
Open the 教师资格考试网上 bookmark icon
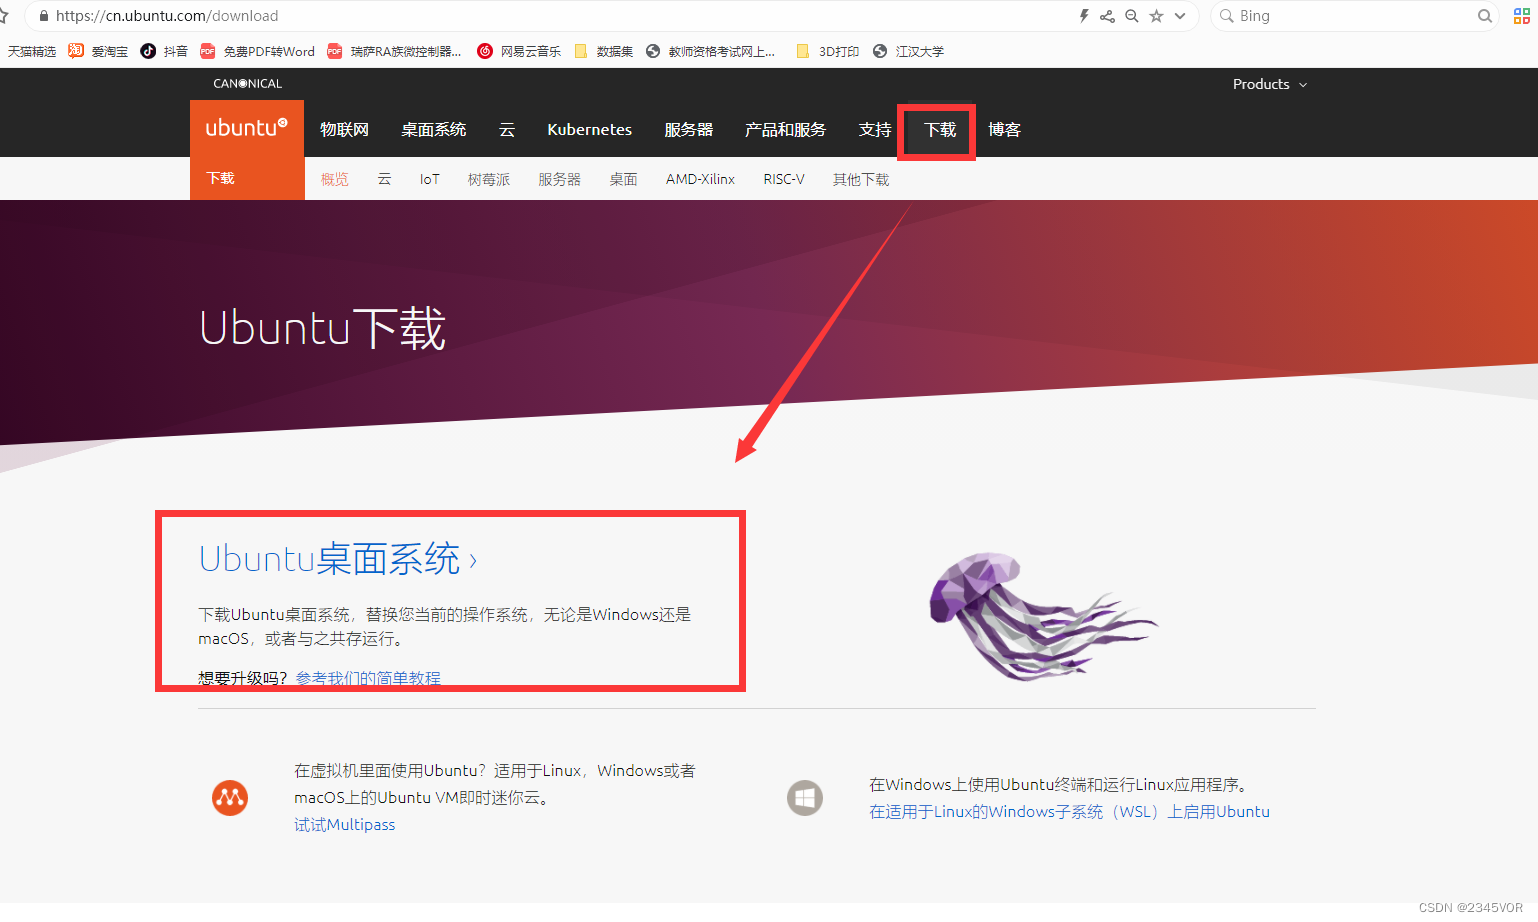[x=653, y=51]
